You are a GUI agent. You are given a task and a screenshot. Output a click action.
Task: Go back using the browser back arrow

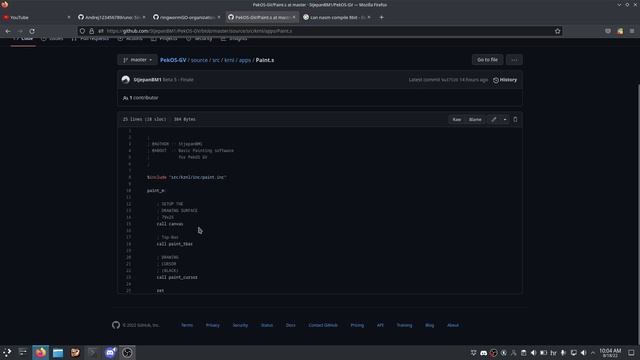[x=8, y=31]
